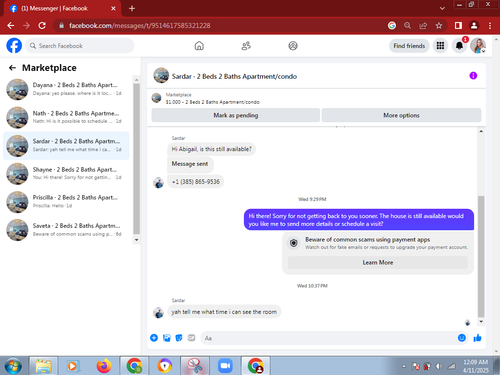Click the volume speaker tray icon
The image size is (500, 375).
point(439,366)
